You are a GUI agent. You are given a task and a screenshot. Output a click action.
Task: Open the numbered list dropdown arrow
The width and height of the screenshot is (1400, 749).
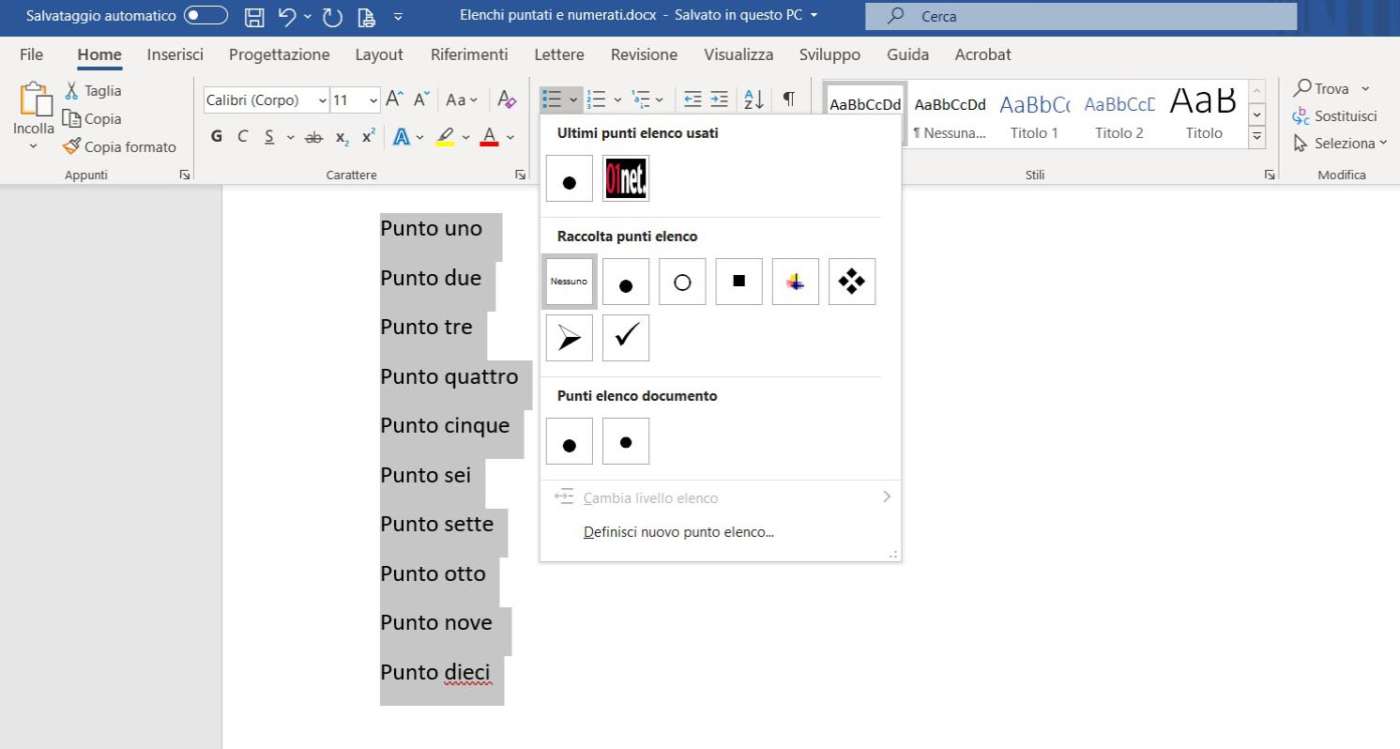point(617,100)
